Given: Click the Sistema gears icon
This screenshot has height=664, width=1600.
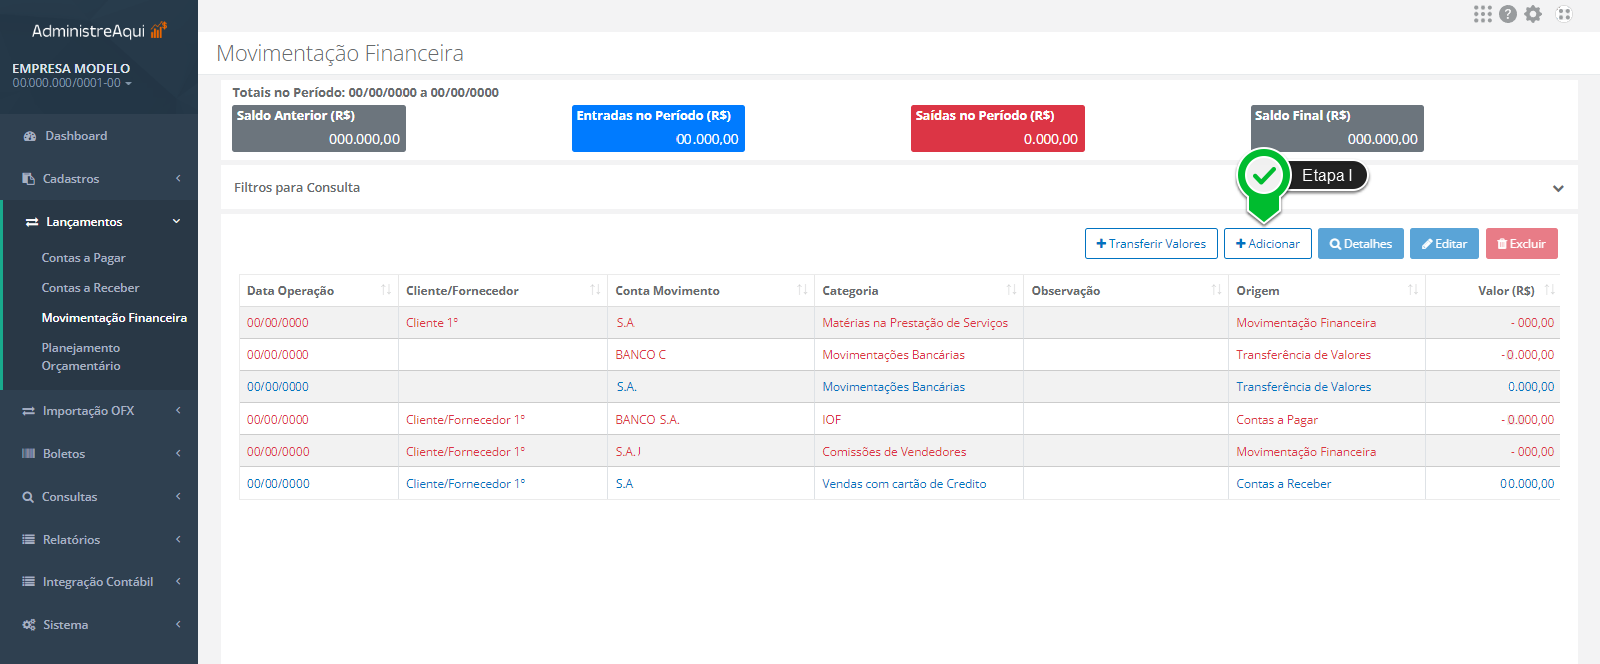Looking at the screenshot, I should tap(29, 625).
